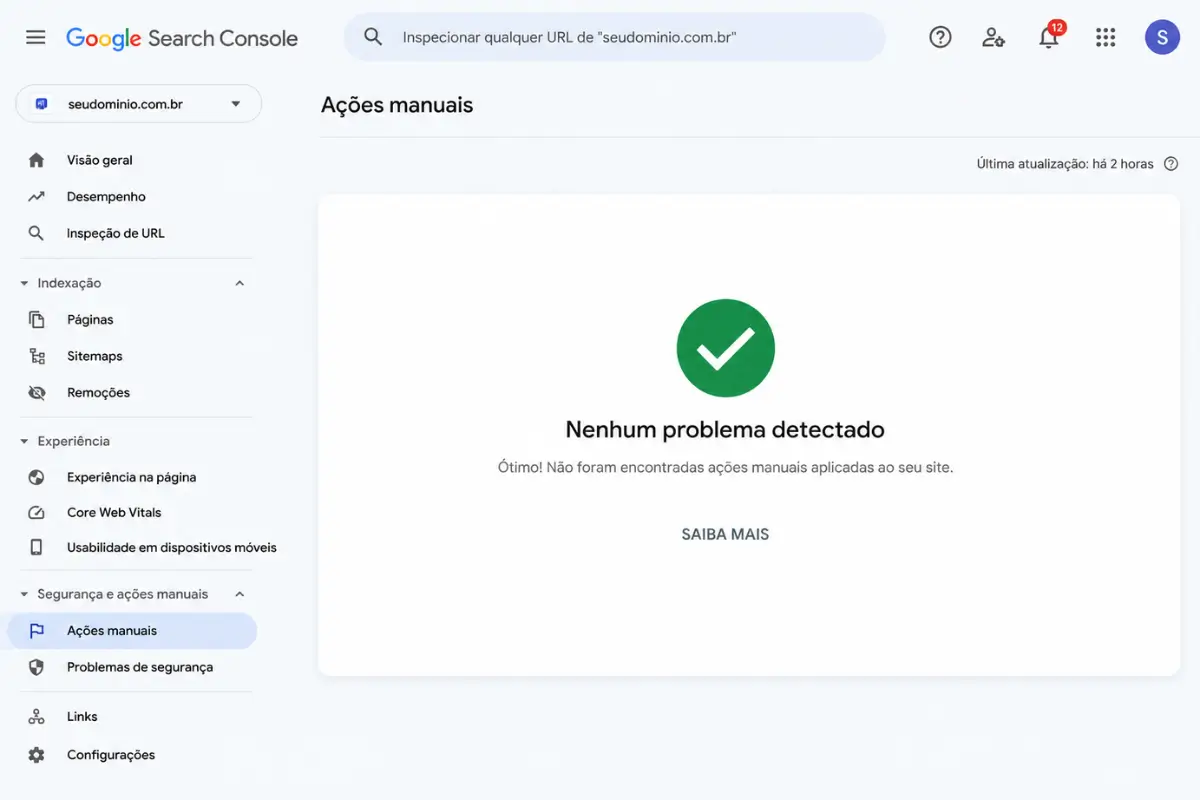1200x800 pixels.
Task: Open the Google apps grid
Action: pos(1105,38)
